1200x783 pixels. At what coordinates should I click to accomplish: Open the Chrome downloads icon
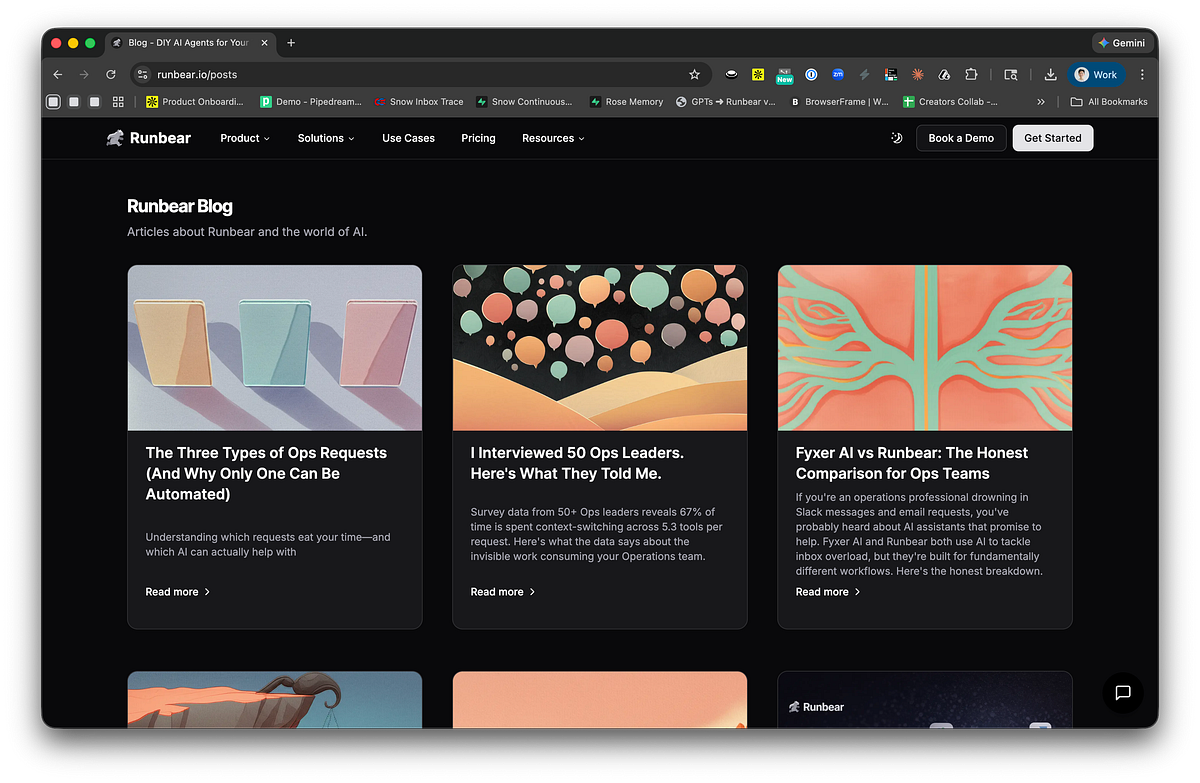[x=1050, y=74]
